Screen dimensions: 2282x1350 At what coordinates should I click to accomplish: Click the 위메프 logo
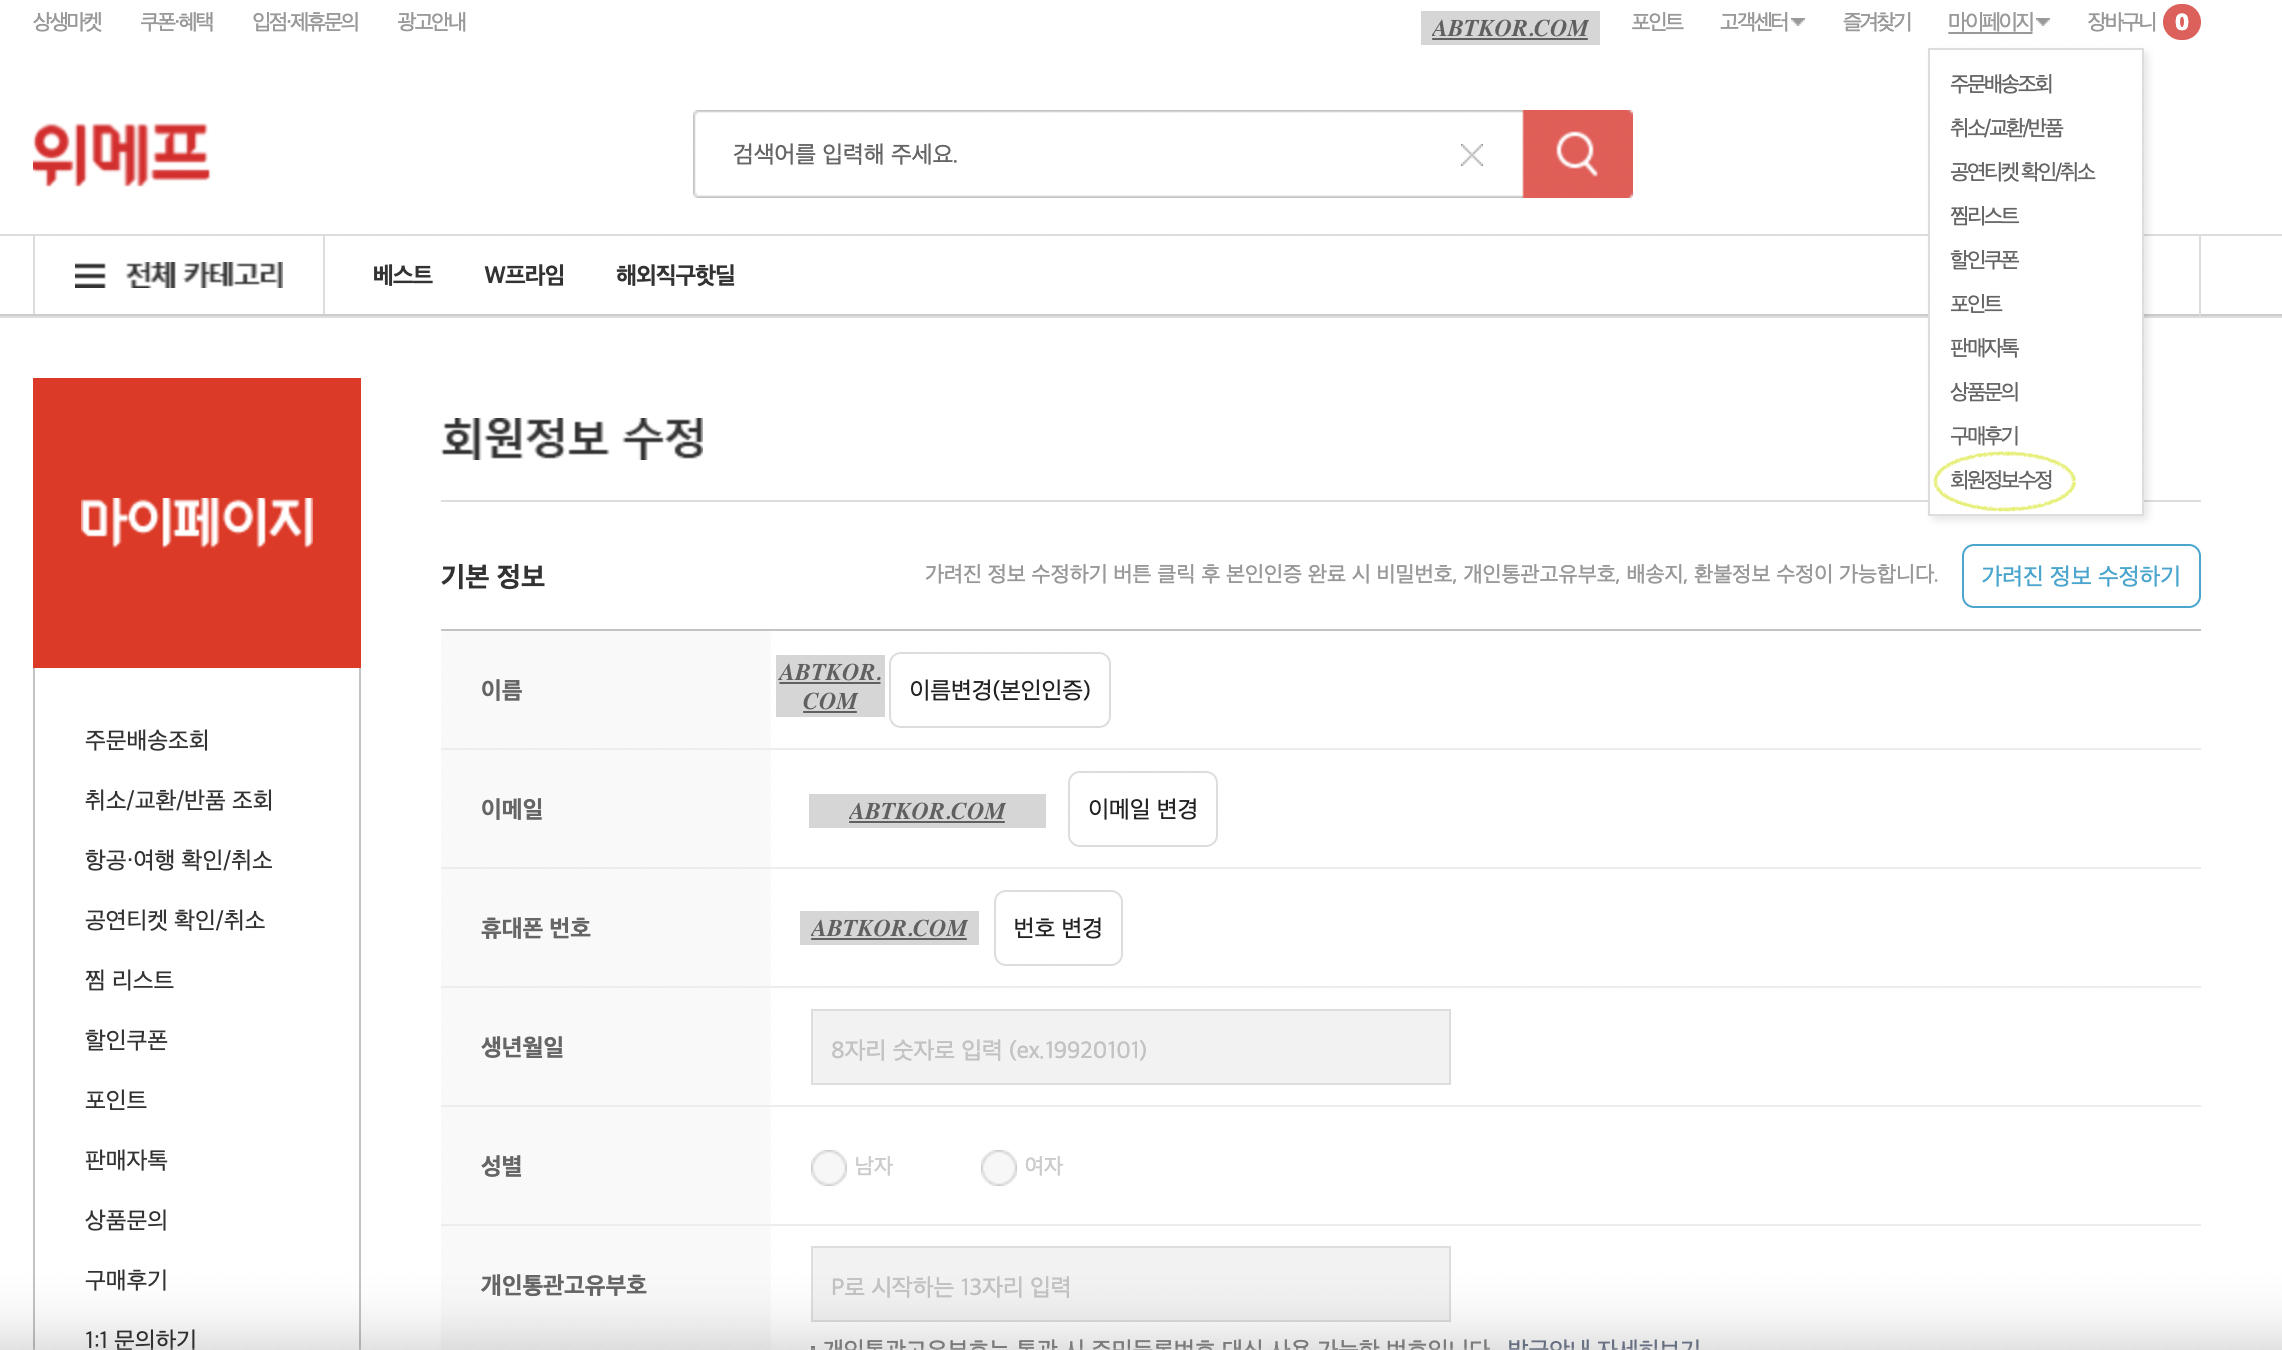pyautogui.click(x=121, y=154)
